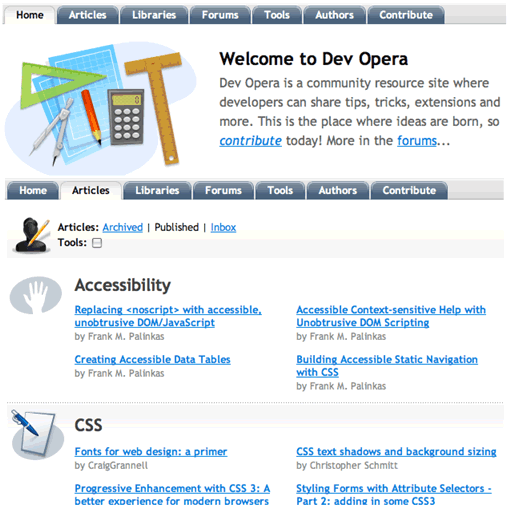
Task: Click the Accessibility hand icon
Action: [x=36, y=295]
